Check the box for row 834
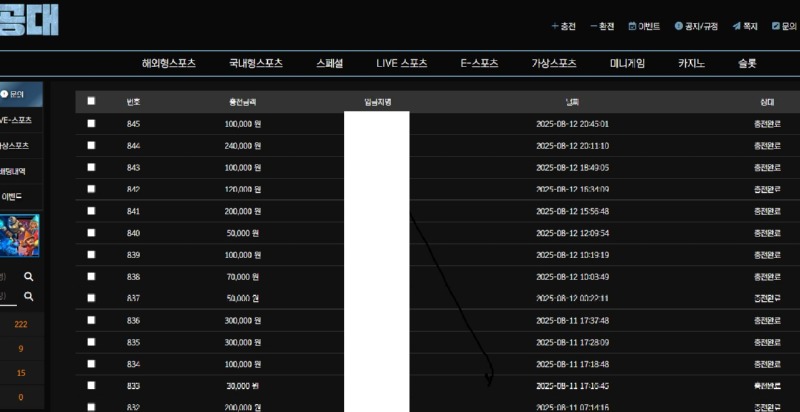The height and width of the screenshot is (412, 800). 91,364
